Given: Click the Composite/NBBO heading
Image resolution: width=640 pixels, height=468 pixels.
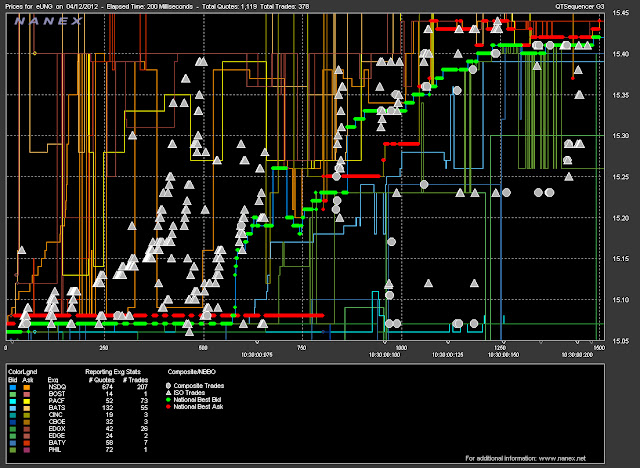Looking at the screenshot, I should [x=191, y=372].
